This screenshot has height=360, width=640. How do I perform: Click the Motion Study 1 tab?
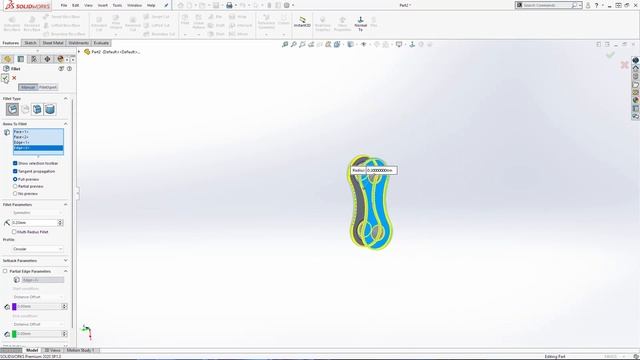(80, 350)
